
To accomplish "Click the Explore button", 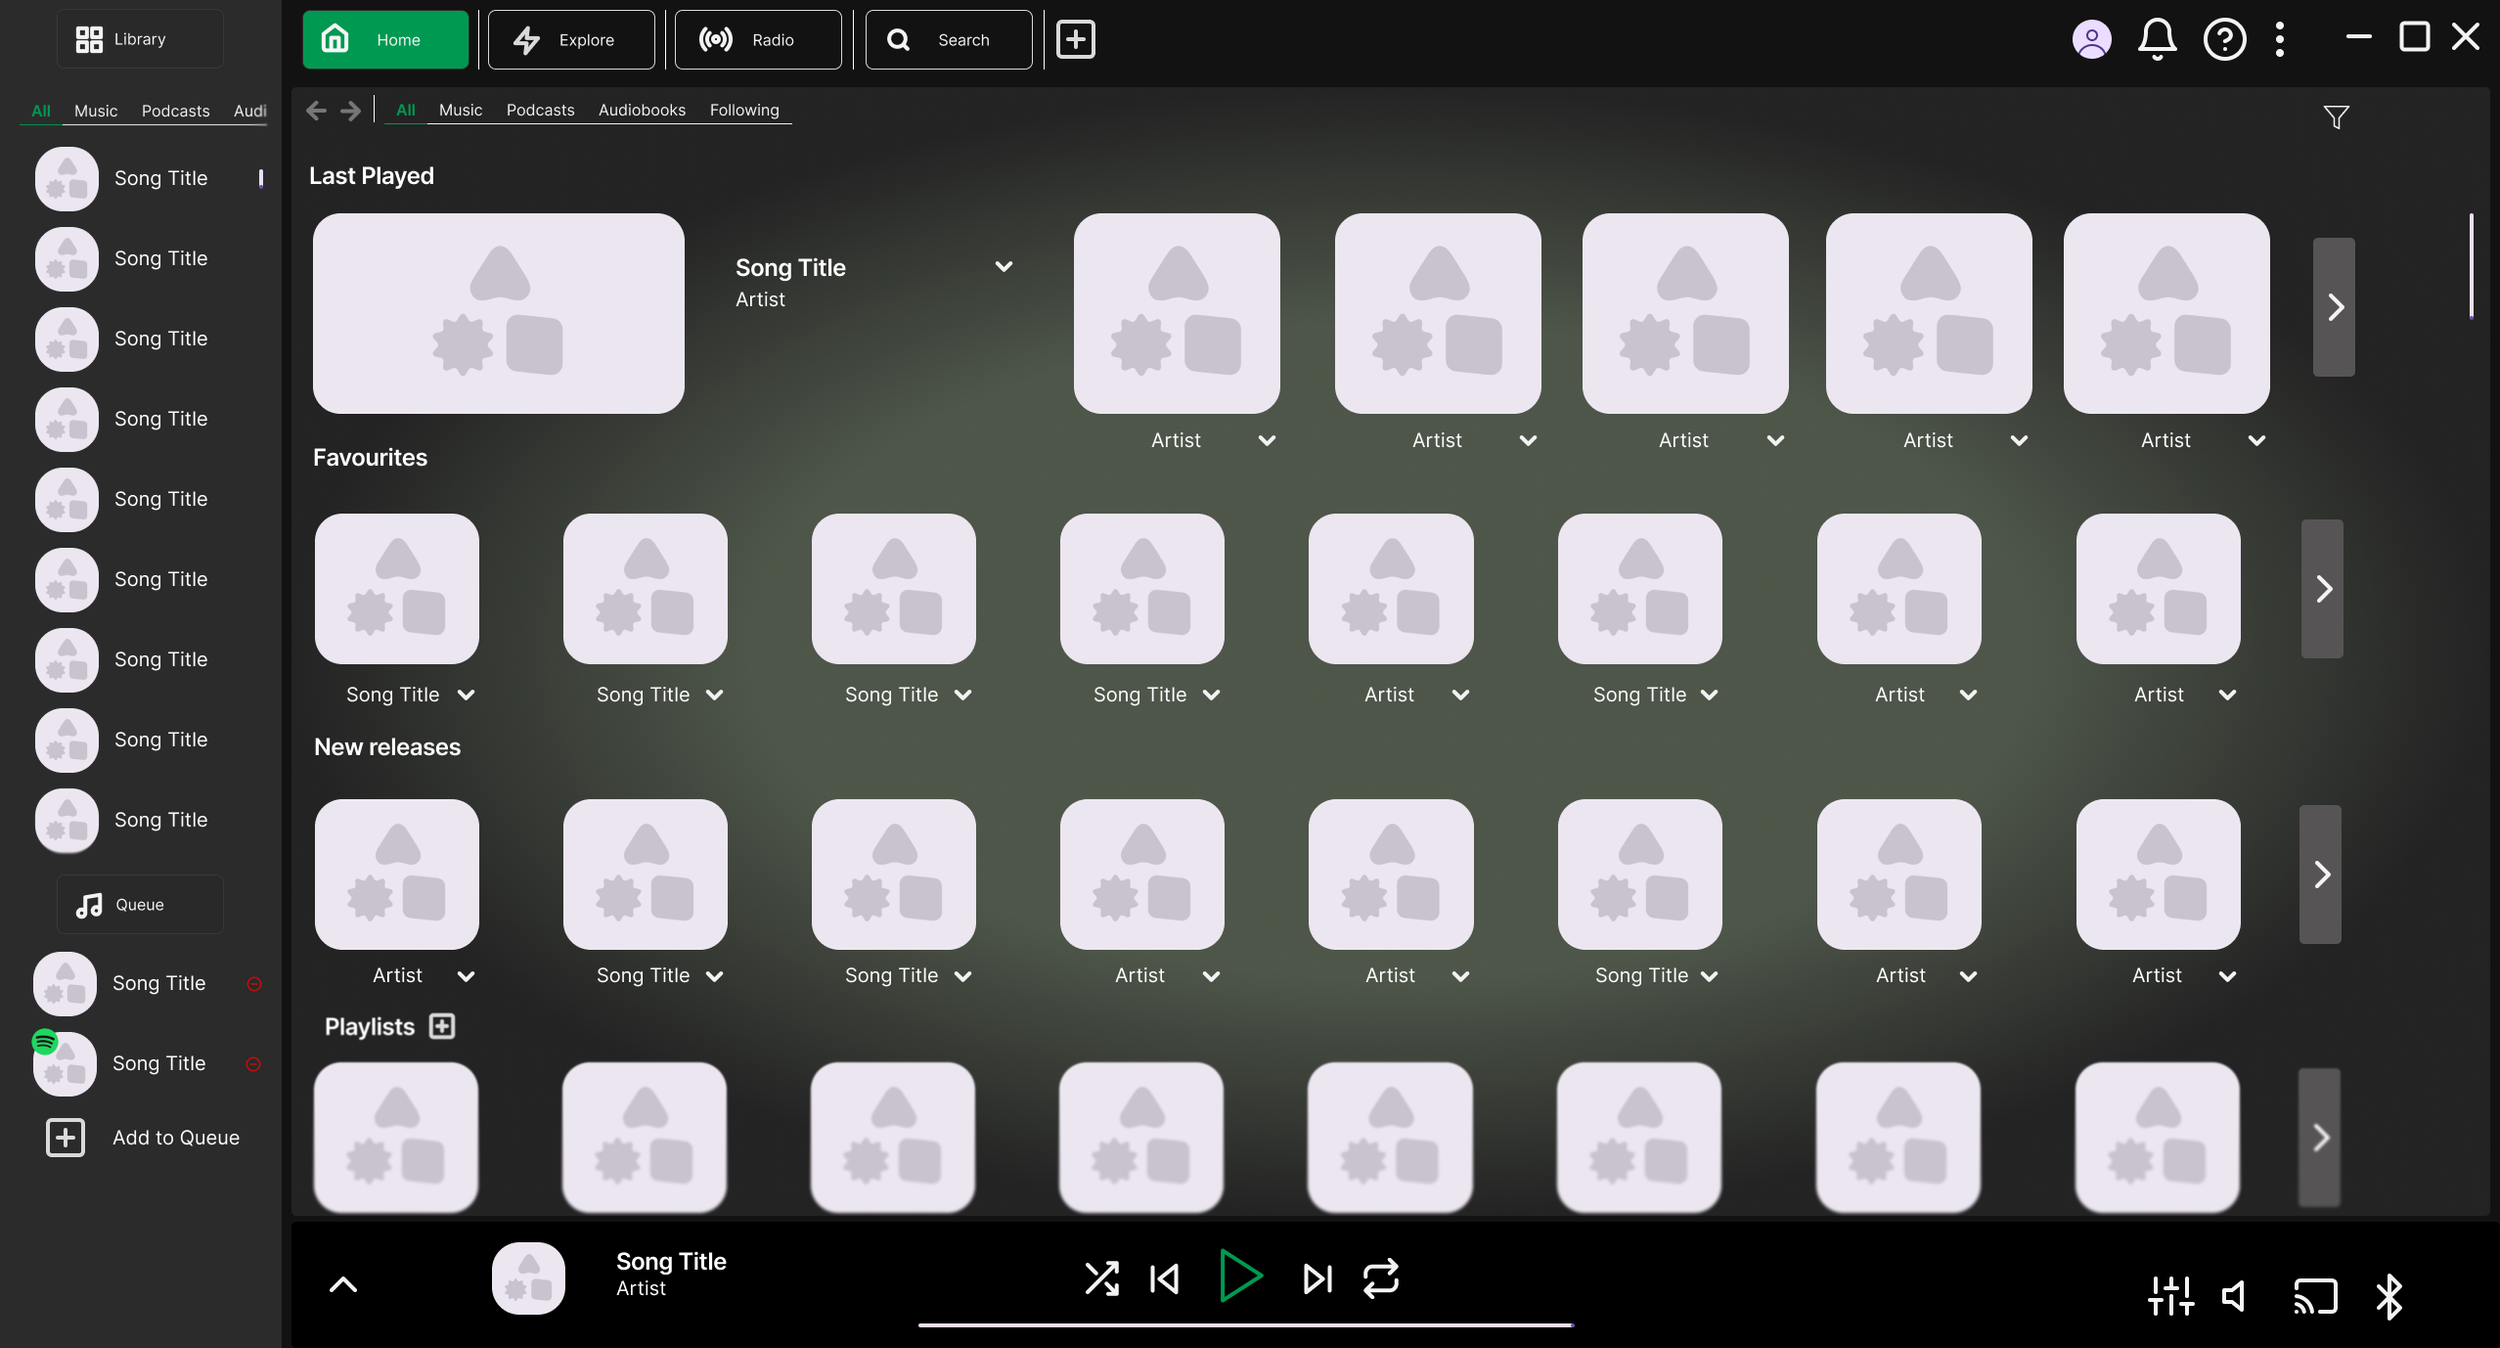I will click(571, 40).
